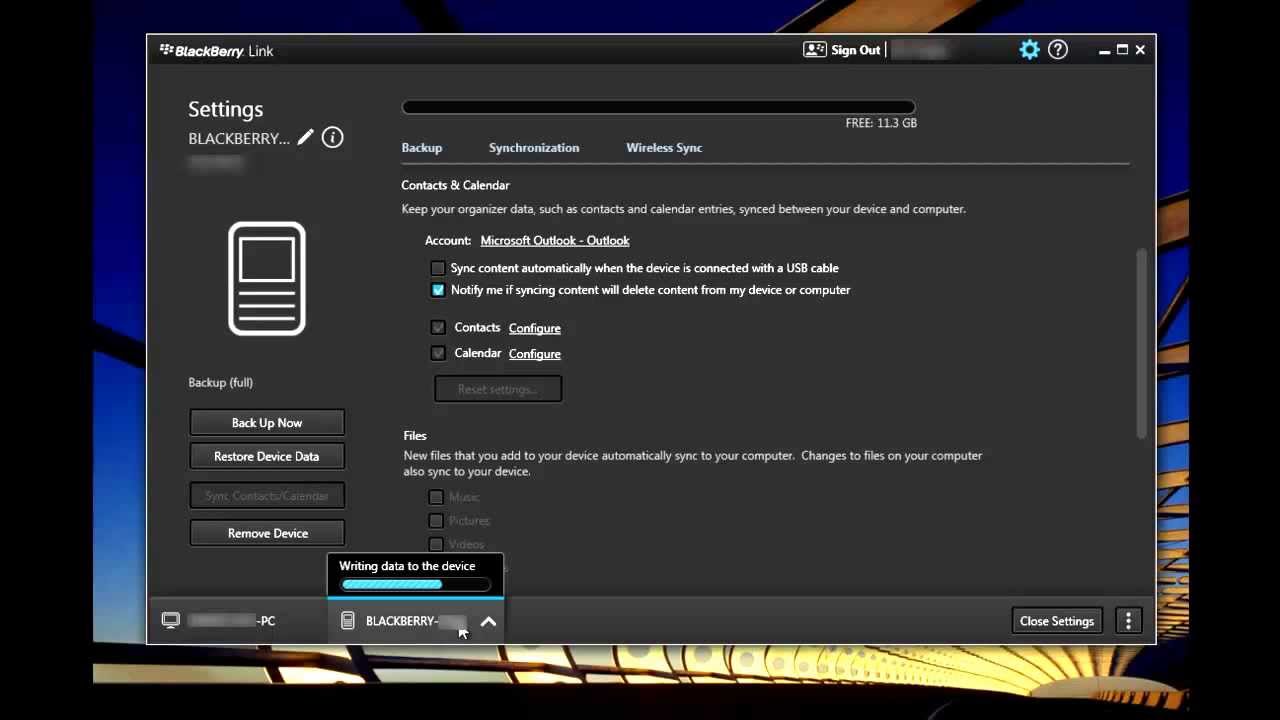Select the BLACKBERRY device name in bottom bar
Viewport: 1280px width, 720px height.
[416, 621]
